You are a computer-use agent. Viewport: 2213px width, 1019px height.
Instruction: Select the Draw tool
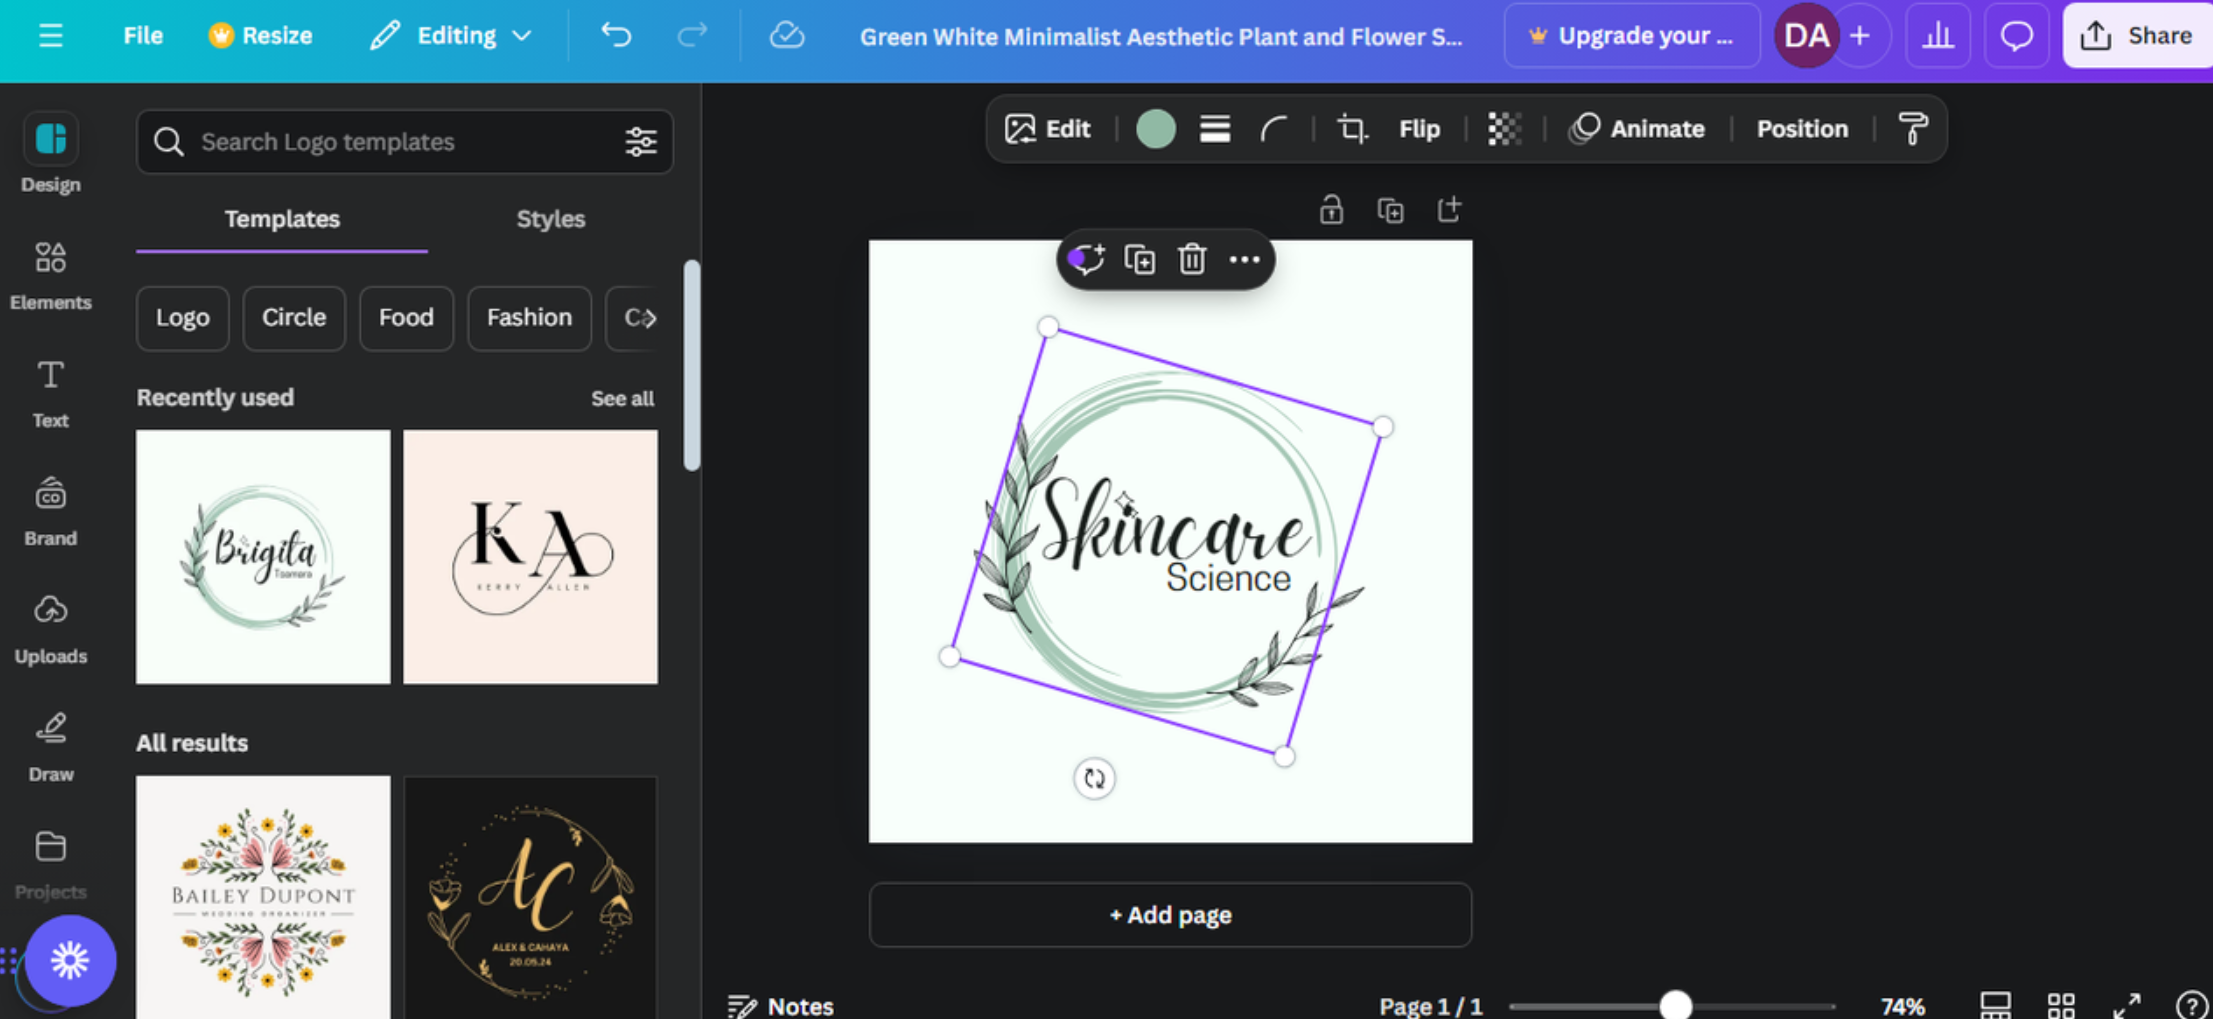50,742
